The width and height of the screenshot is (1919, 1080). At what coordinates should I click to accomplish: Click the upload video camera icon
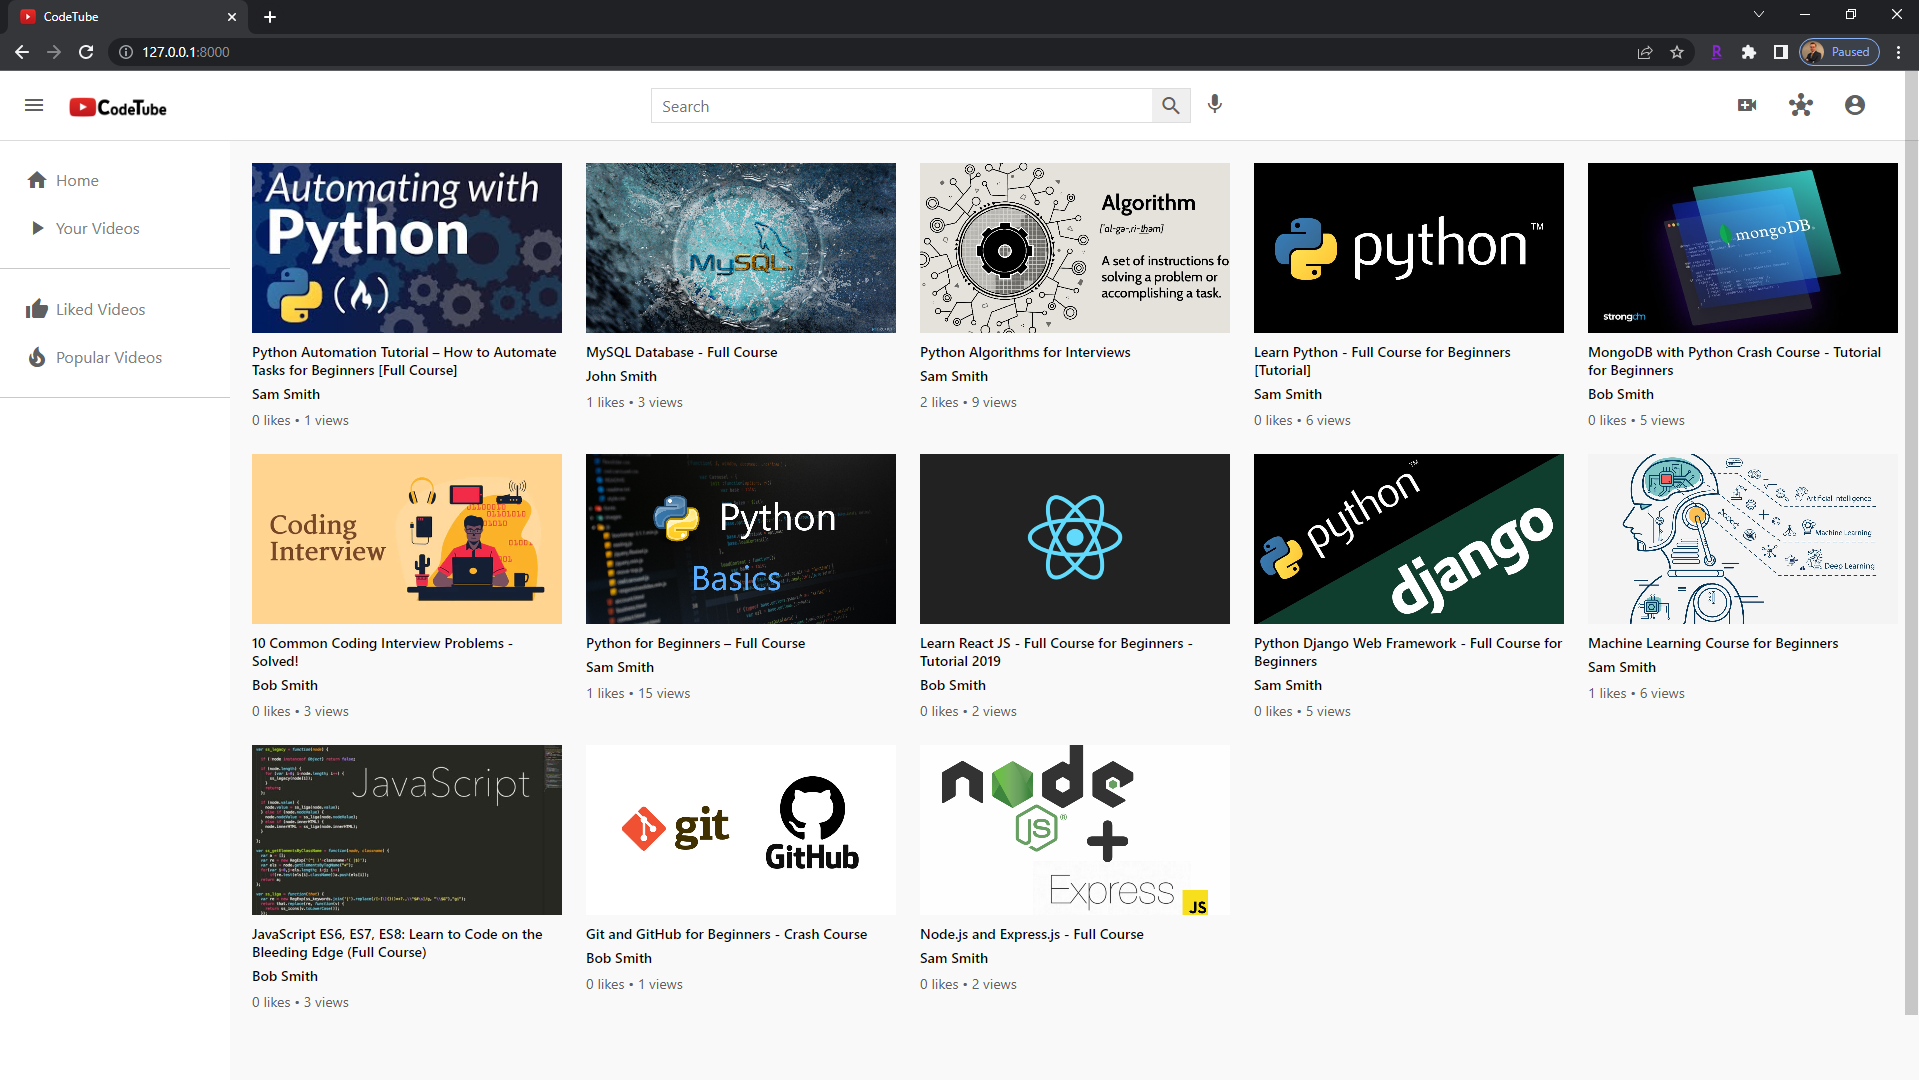[x=1747, y=105]
